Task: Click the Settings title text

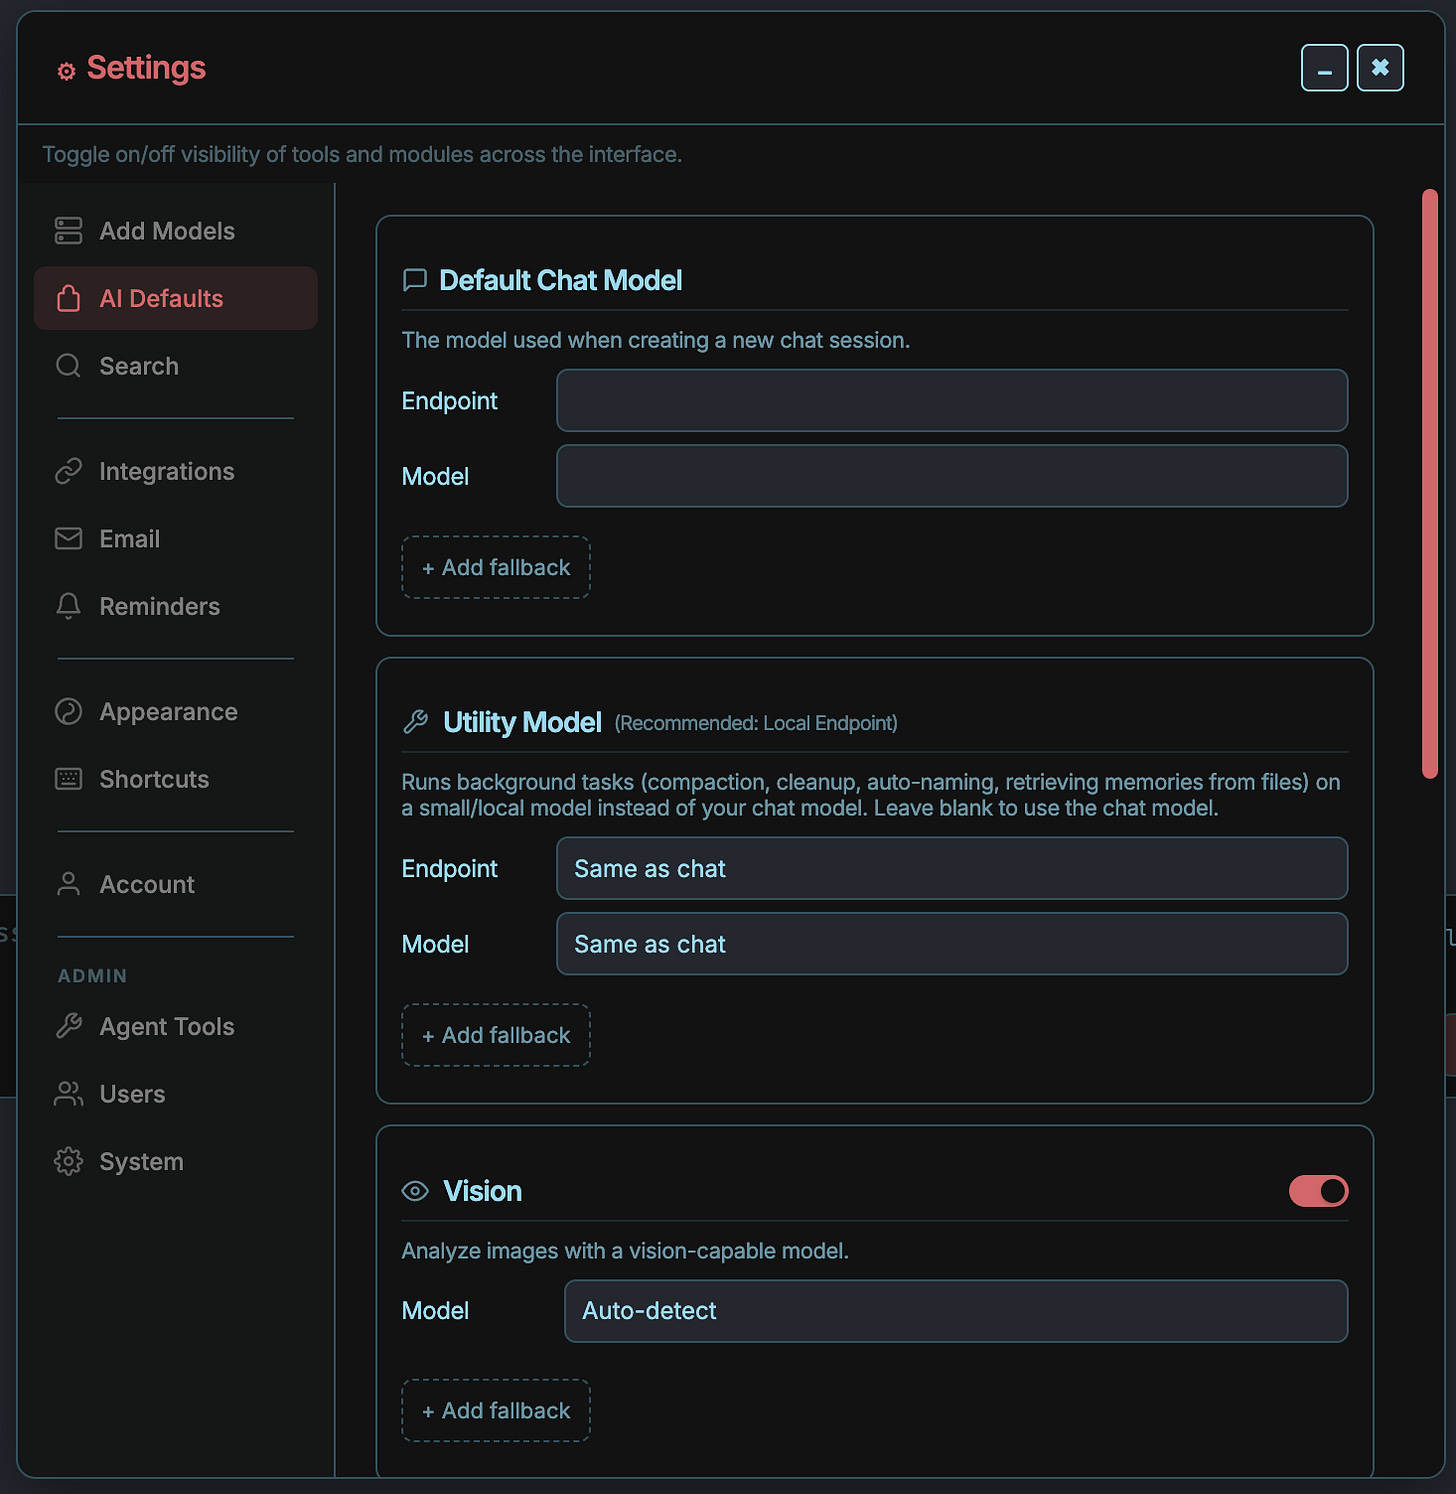Action: (146, 68)
